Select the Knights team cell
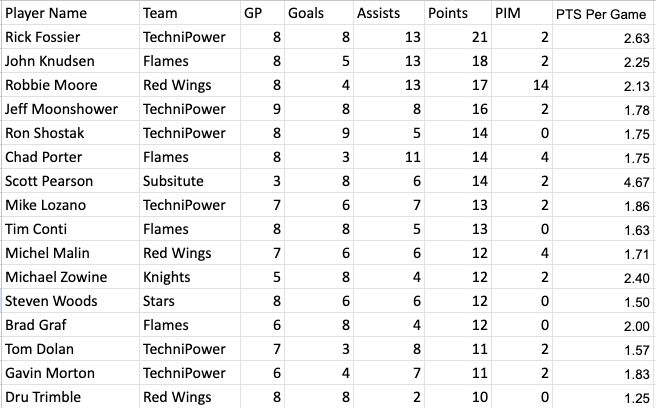 pyautogui.click(x=190, y=277)
